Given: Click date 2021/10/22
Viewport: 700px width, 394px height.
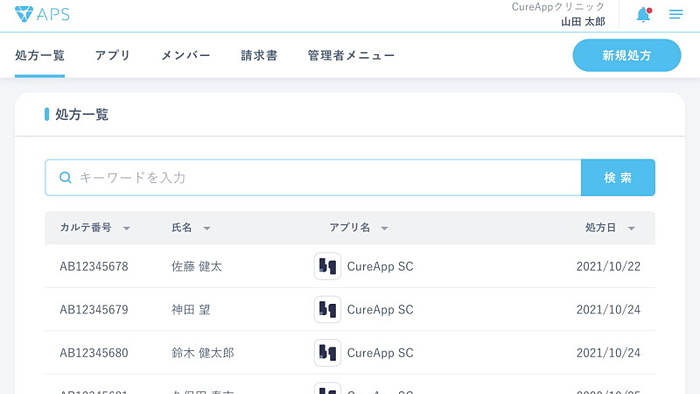Looking at the screenshot, I should pyautogui.click(x=608, y=266).
